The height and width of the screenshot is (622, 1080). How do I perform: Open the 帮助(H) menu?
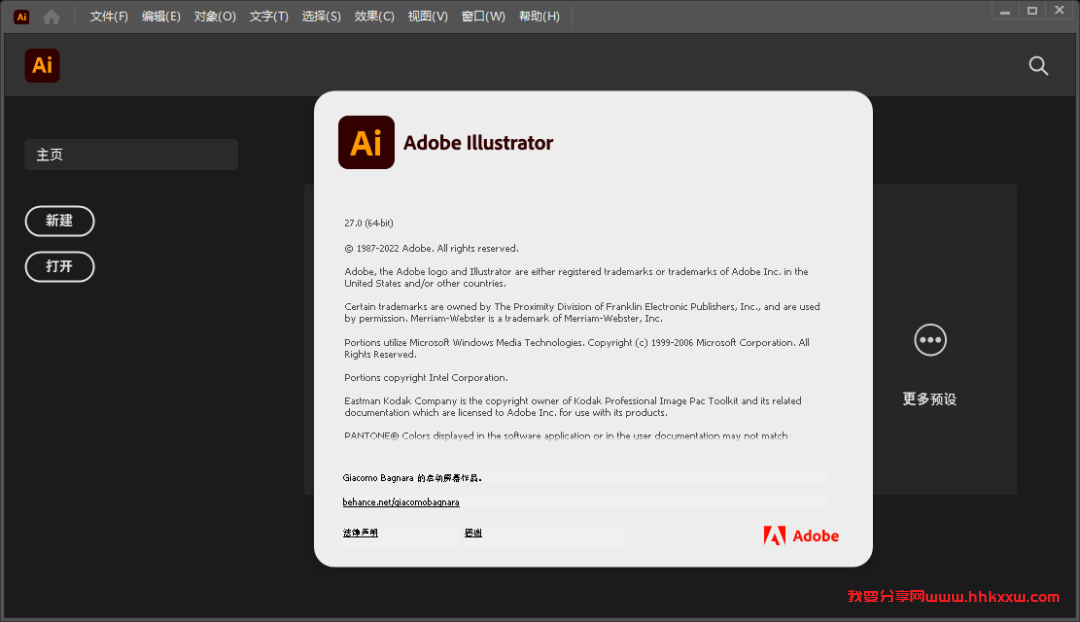click(539, 17)
